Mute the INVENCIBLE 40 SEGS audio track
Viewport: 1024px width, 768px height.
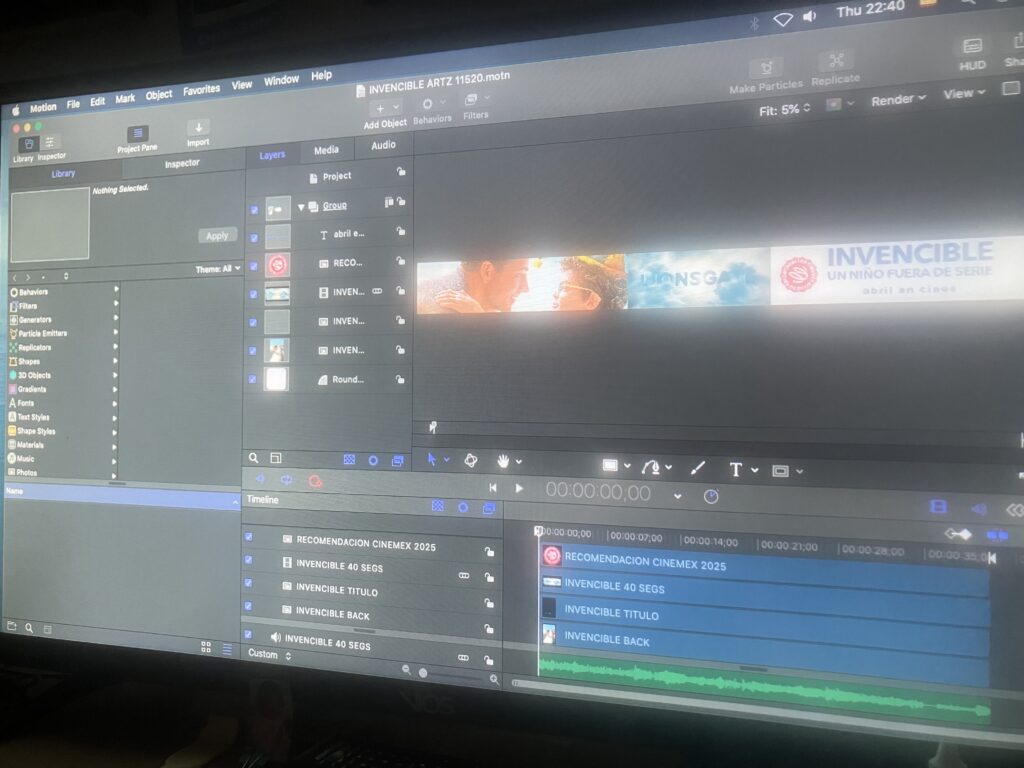(276, 637)
